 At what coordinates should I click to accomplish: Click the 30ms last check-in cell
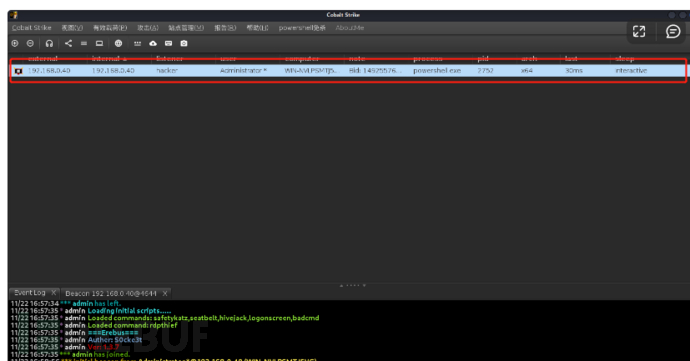(x=574, y=70)
